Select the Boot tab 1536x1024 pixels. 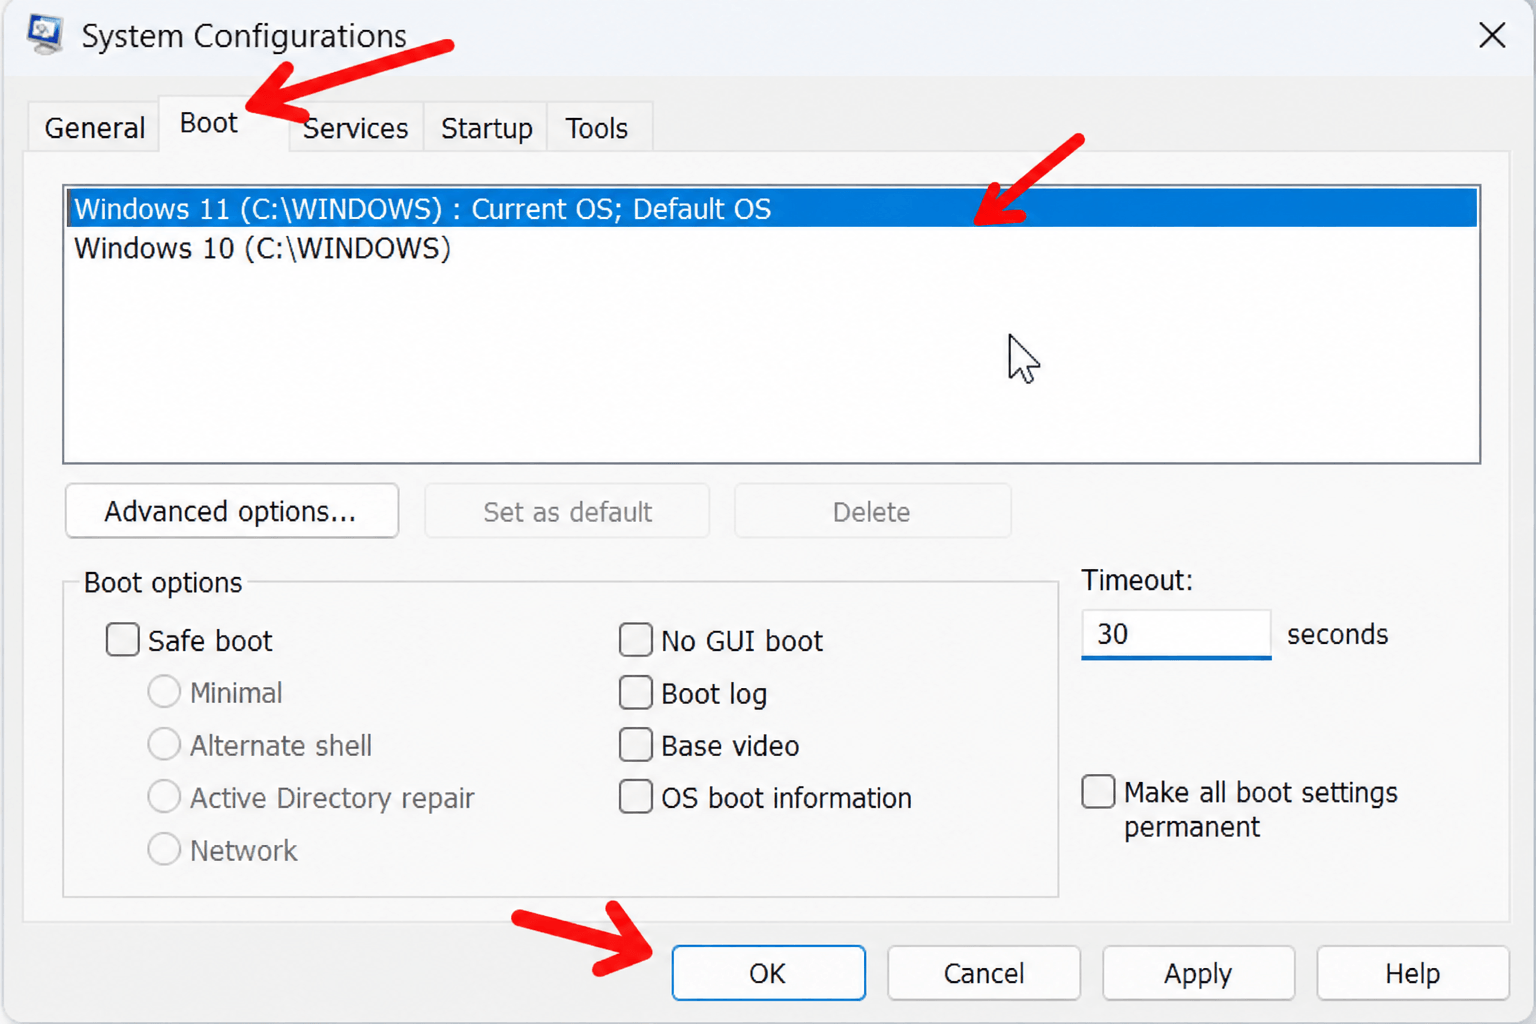(x=208, y=123)
